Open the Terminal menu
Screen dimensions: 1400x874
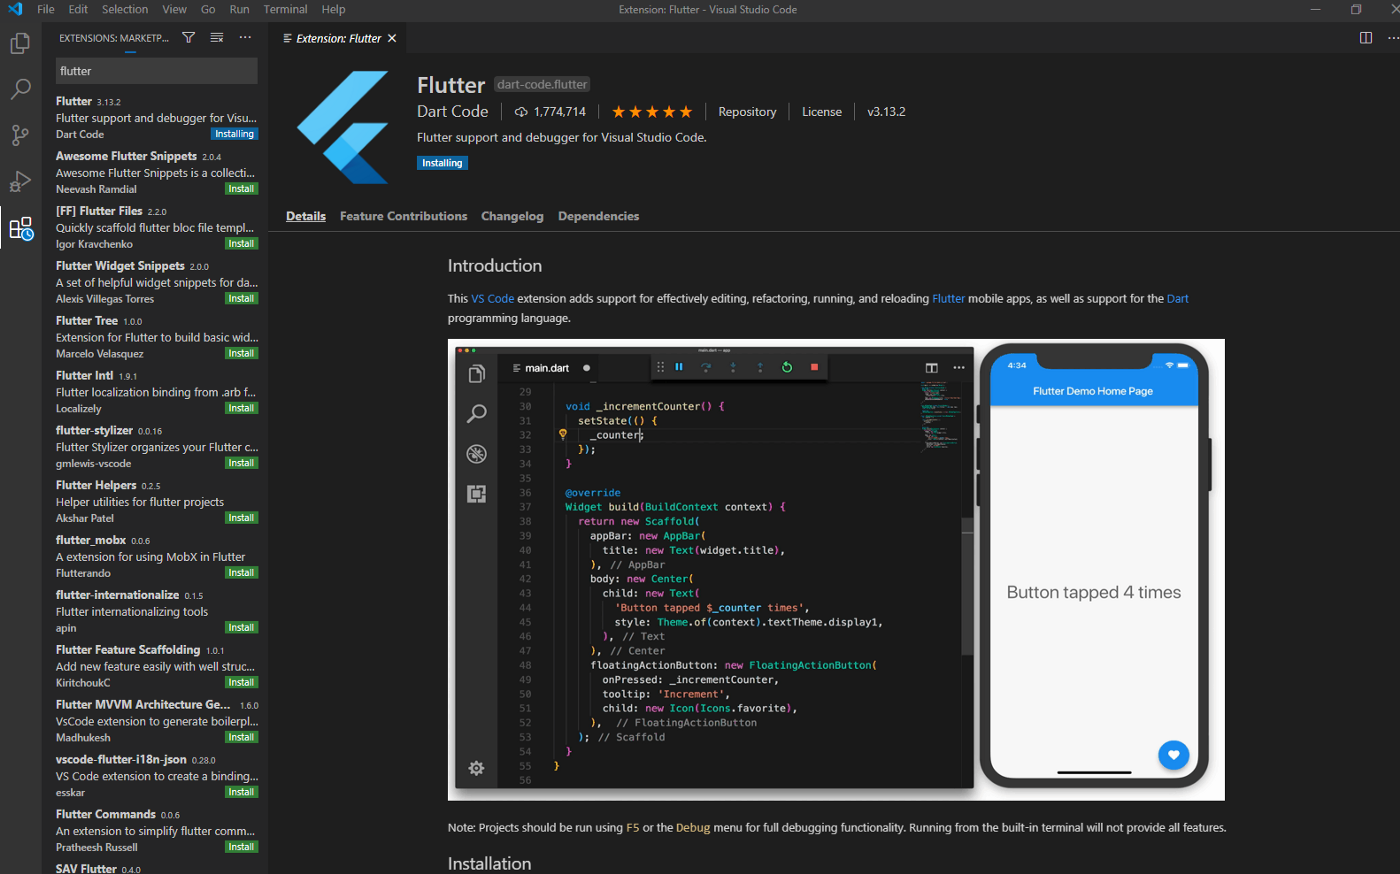click(285, 9)
